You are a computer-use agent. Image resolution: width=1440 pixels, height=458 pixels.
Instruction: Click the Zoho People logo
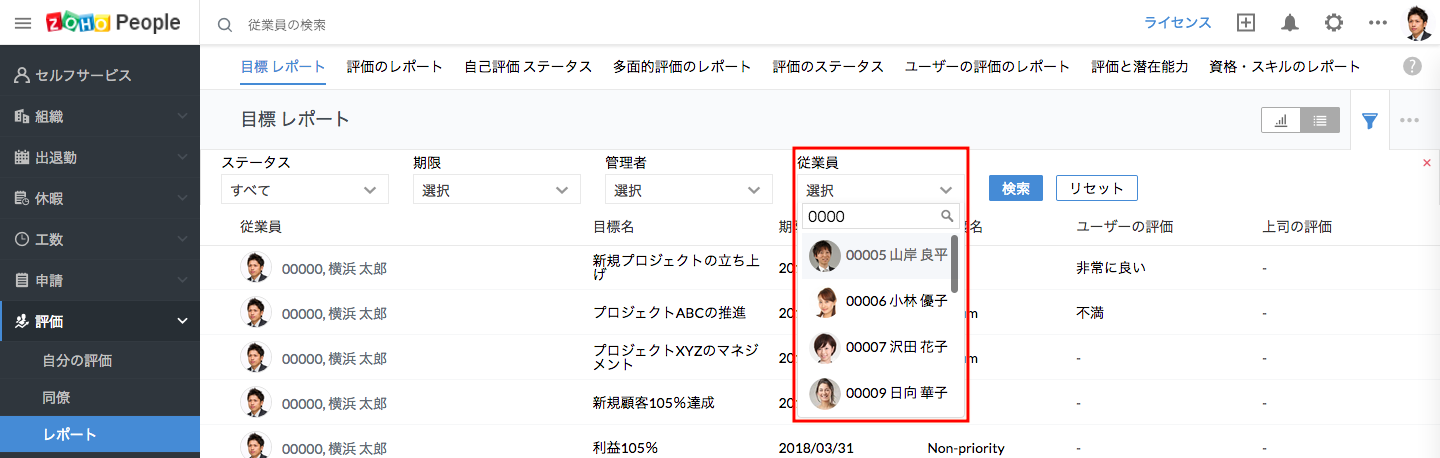[x=112, y=22]
